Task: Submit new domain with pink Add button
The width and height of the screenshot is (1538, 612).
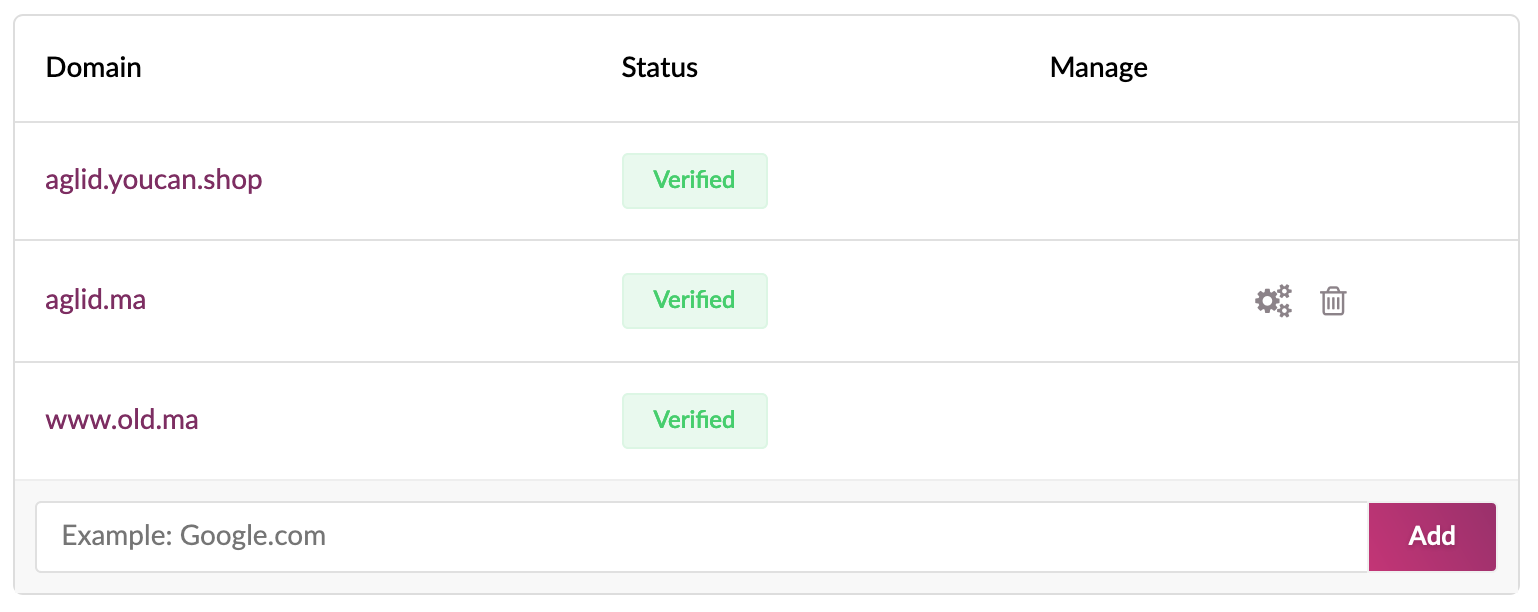Action: (1432, 537)
